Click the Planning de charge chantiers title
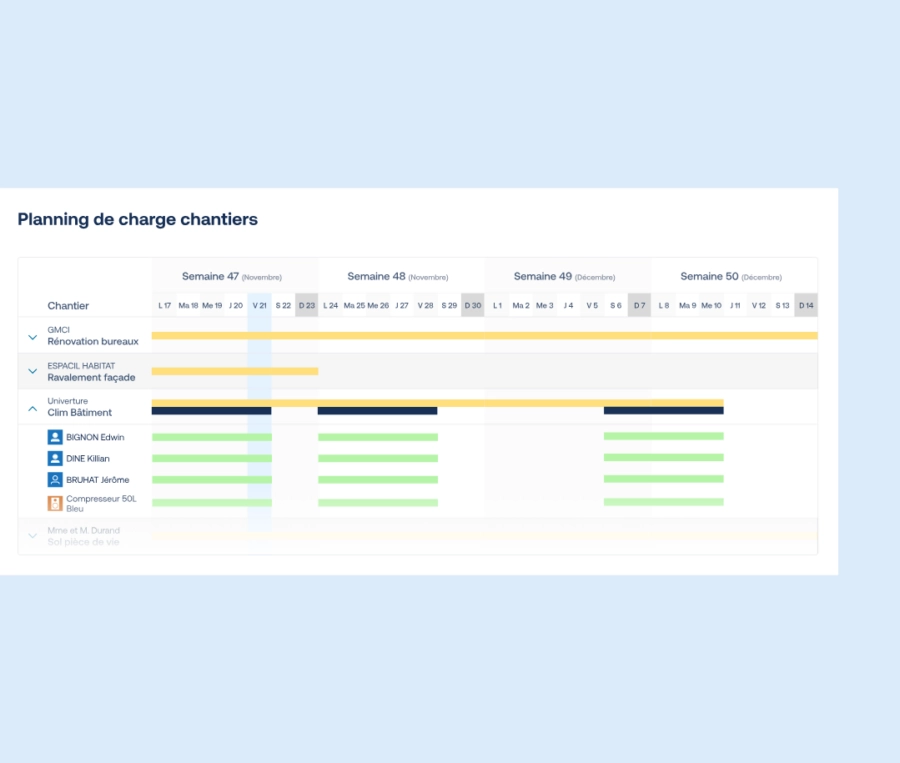This screenshot has width=900, height=763. [137, 219]
